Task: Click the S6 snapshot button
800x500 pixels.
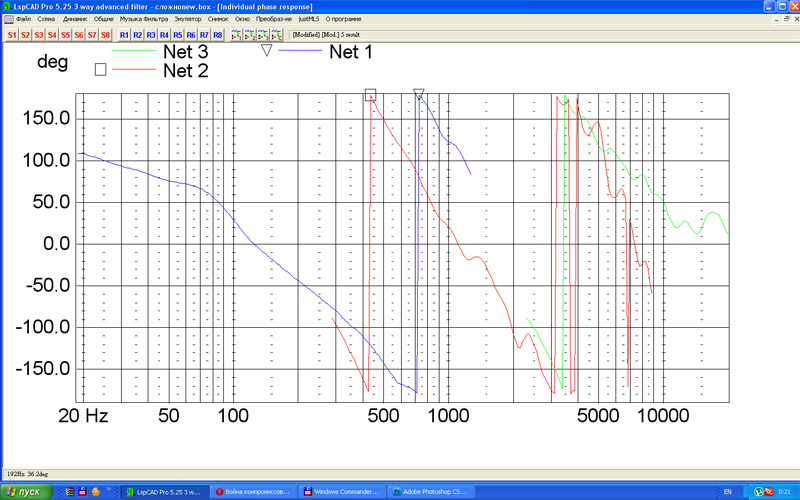Action: [x=79, y=35]
